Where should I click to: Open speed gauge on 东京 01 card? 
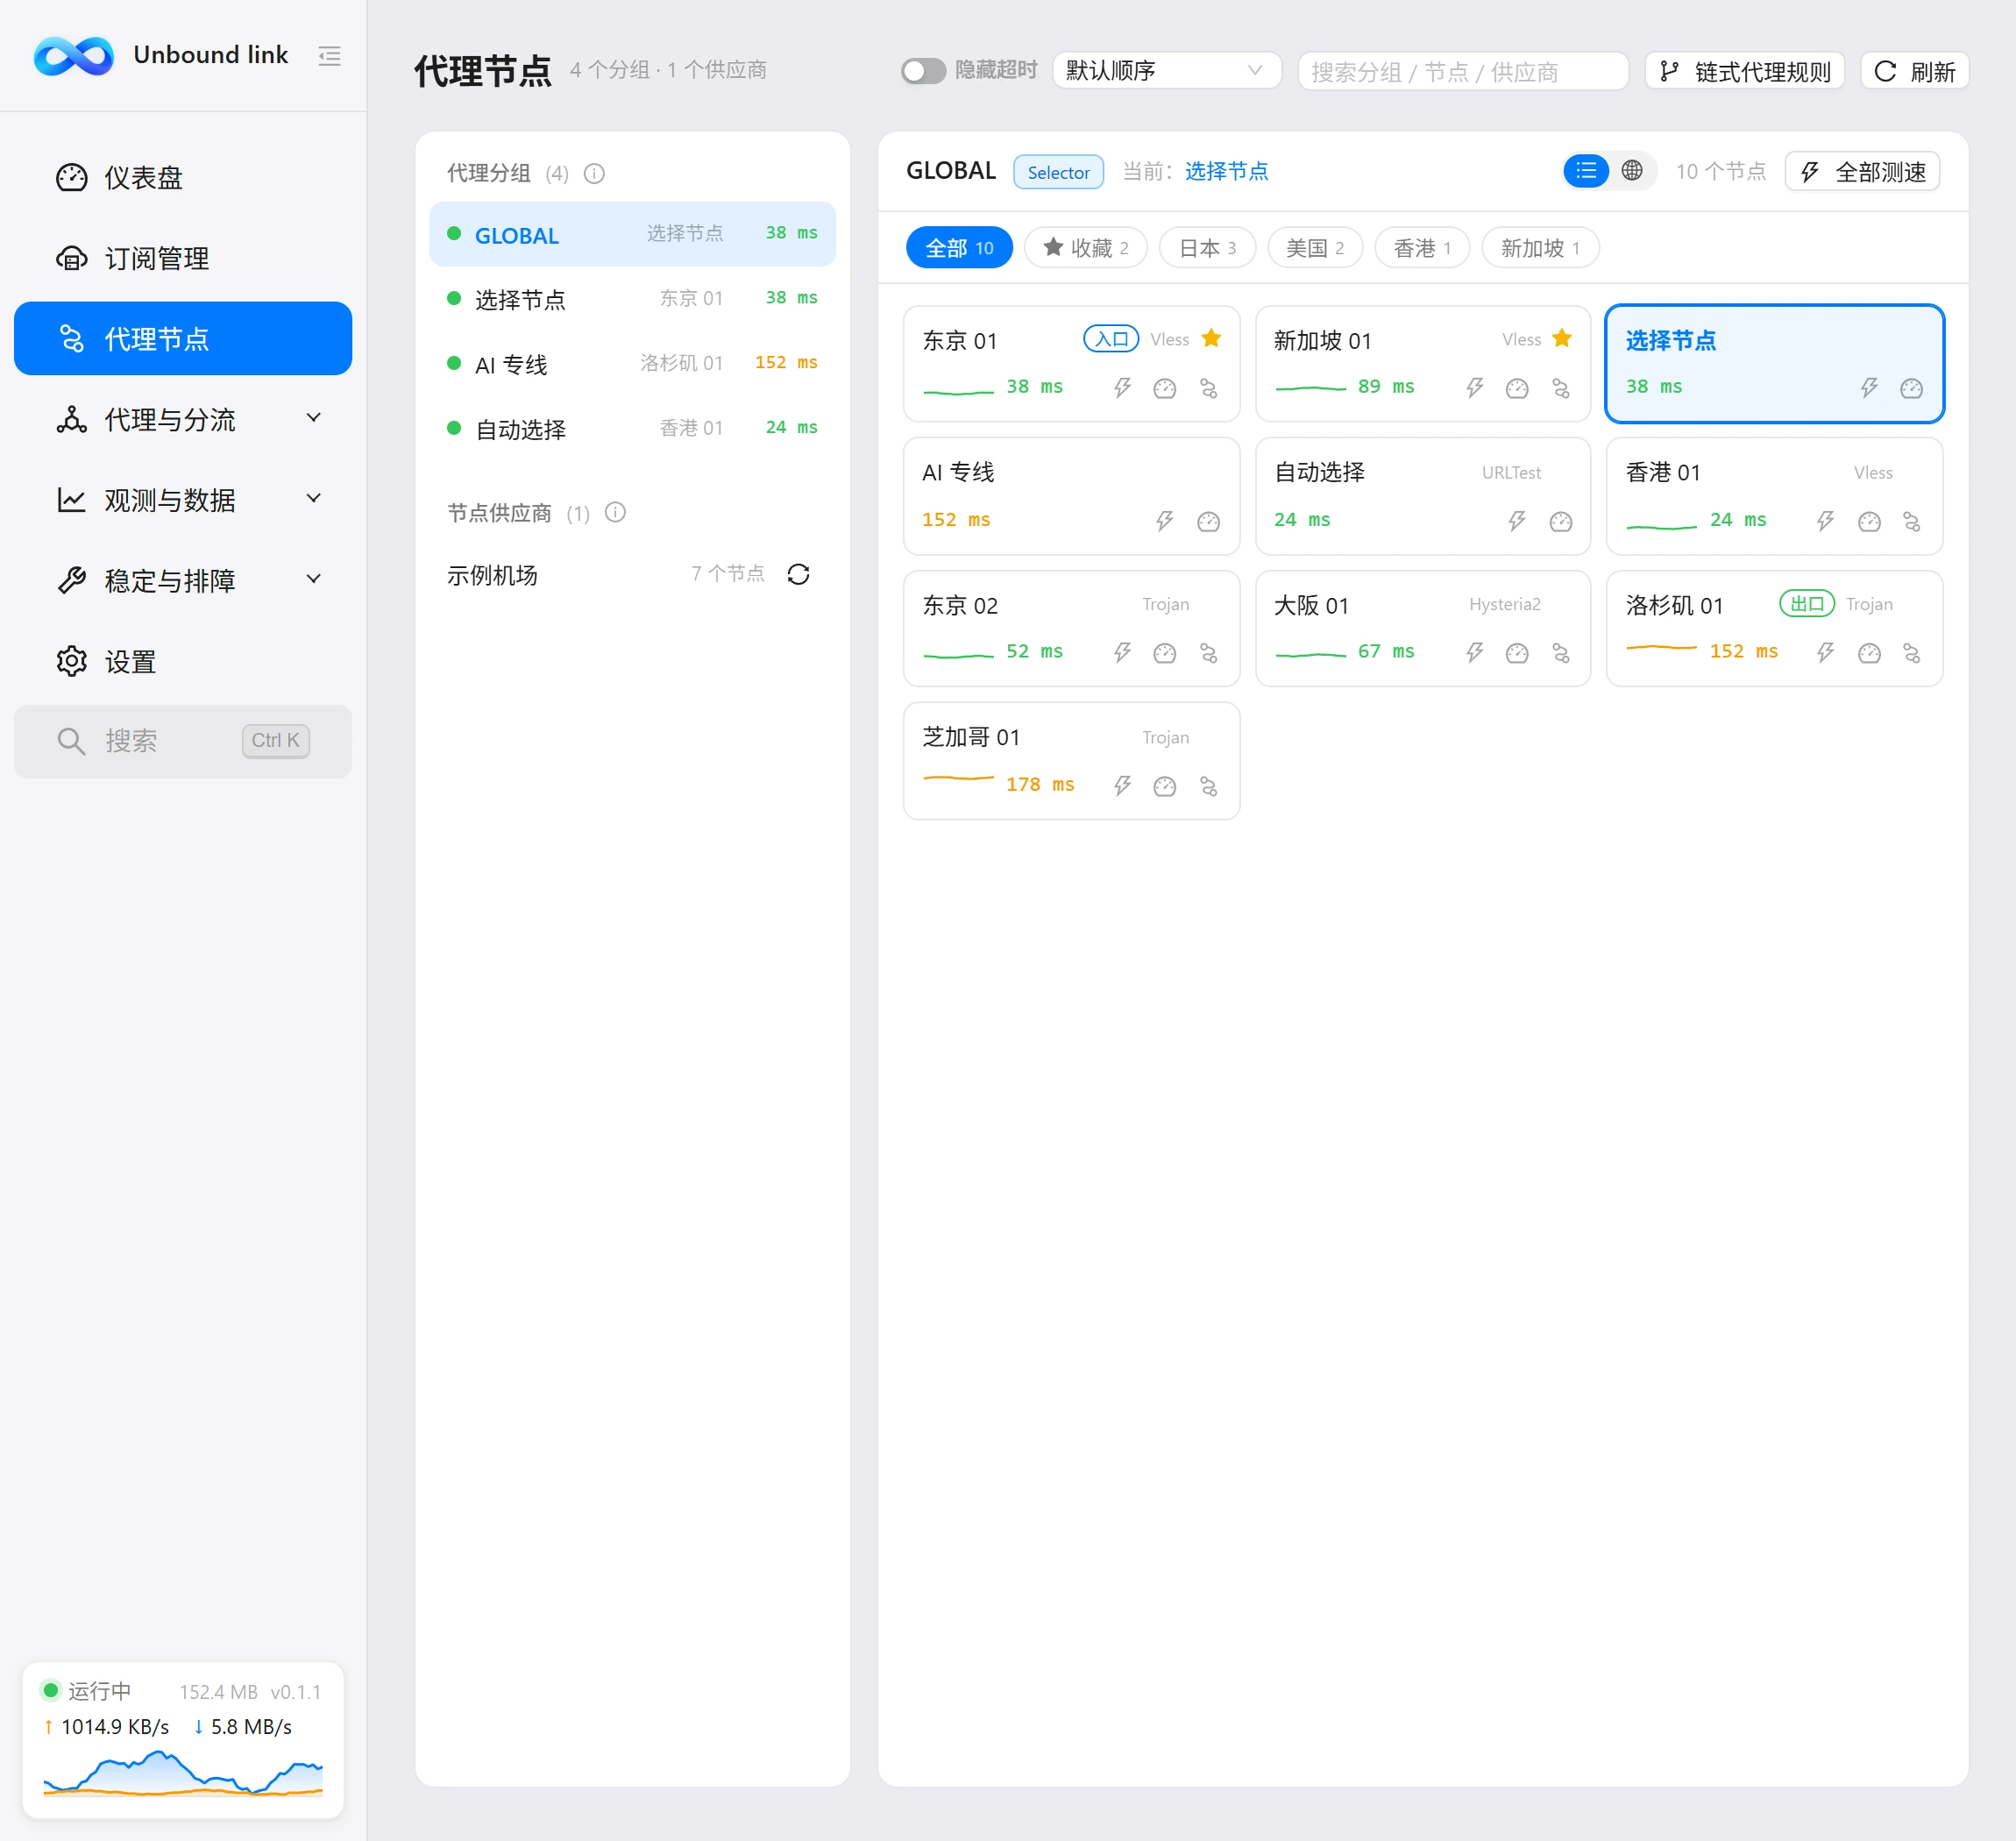[1165, 388]
